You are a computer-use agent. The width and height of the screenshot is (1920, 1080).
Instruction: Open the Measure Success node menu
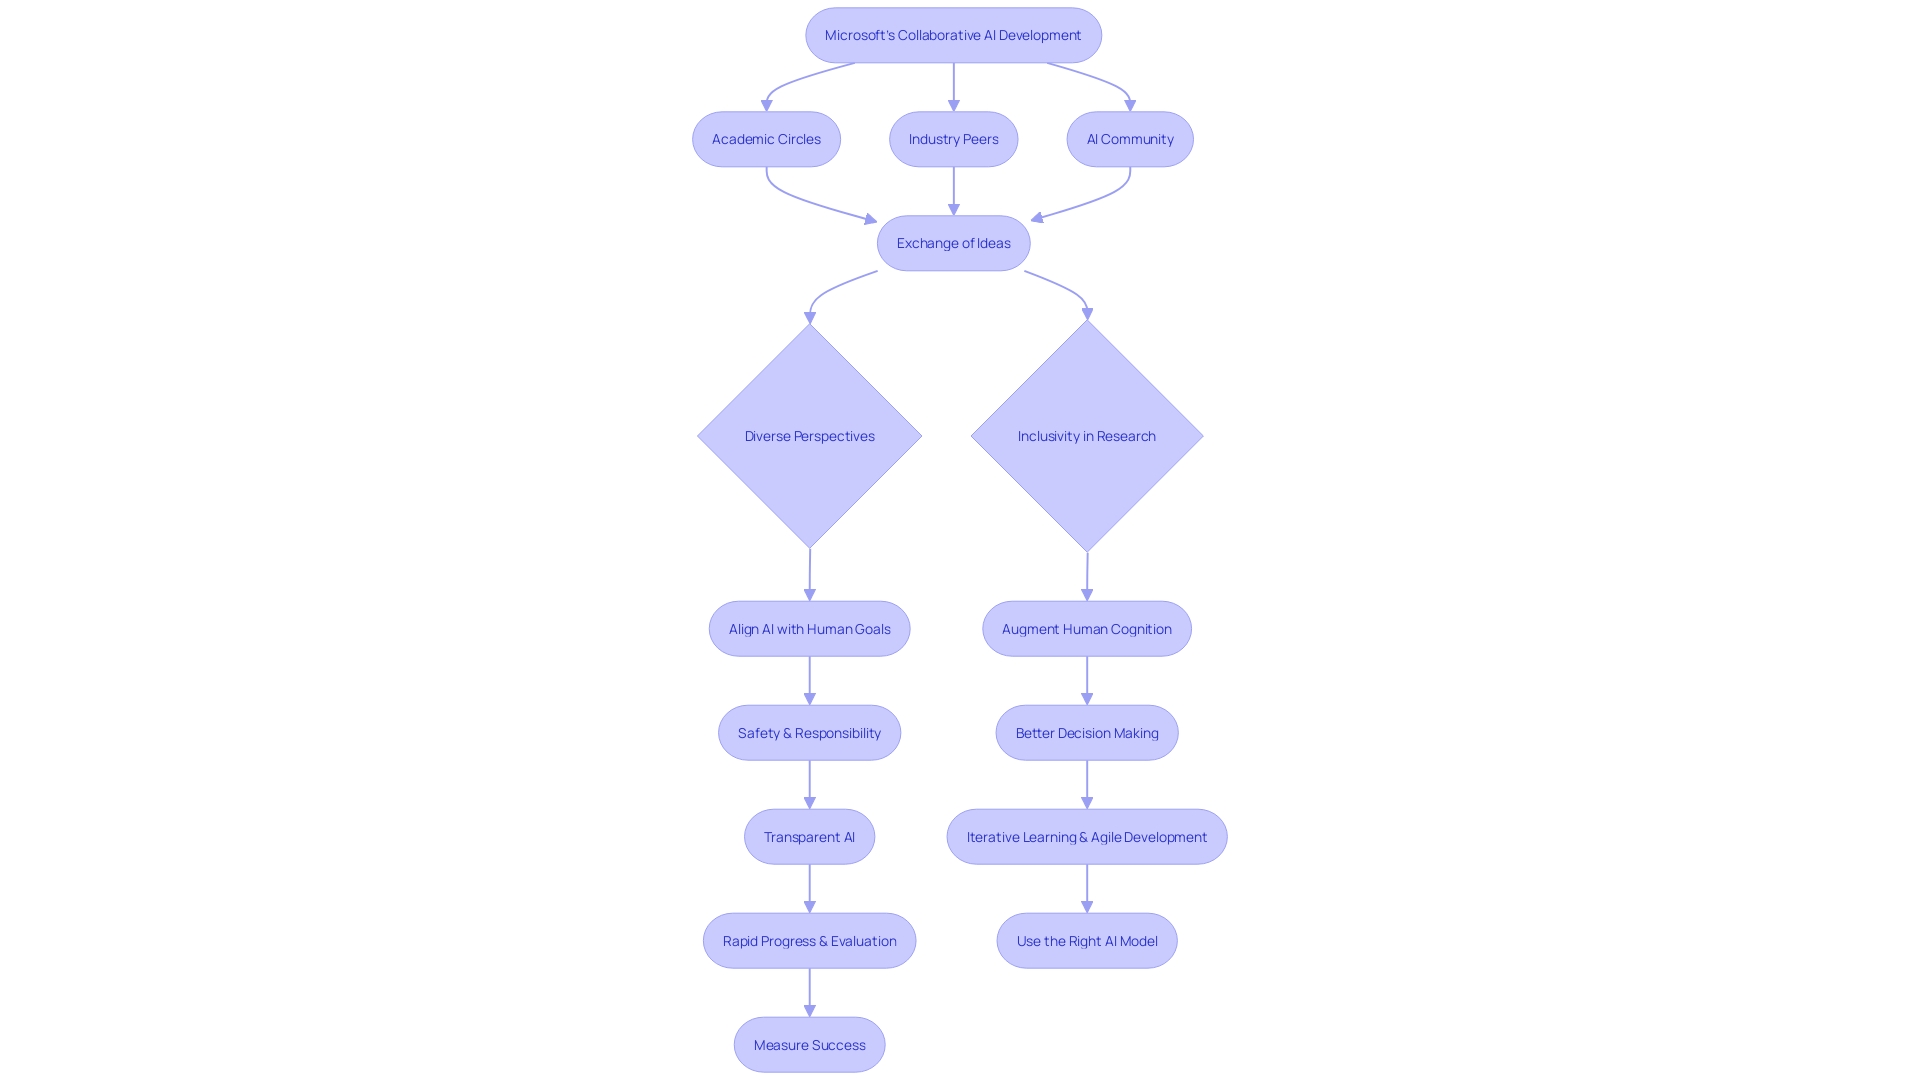pos(810,1044)
